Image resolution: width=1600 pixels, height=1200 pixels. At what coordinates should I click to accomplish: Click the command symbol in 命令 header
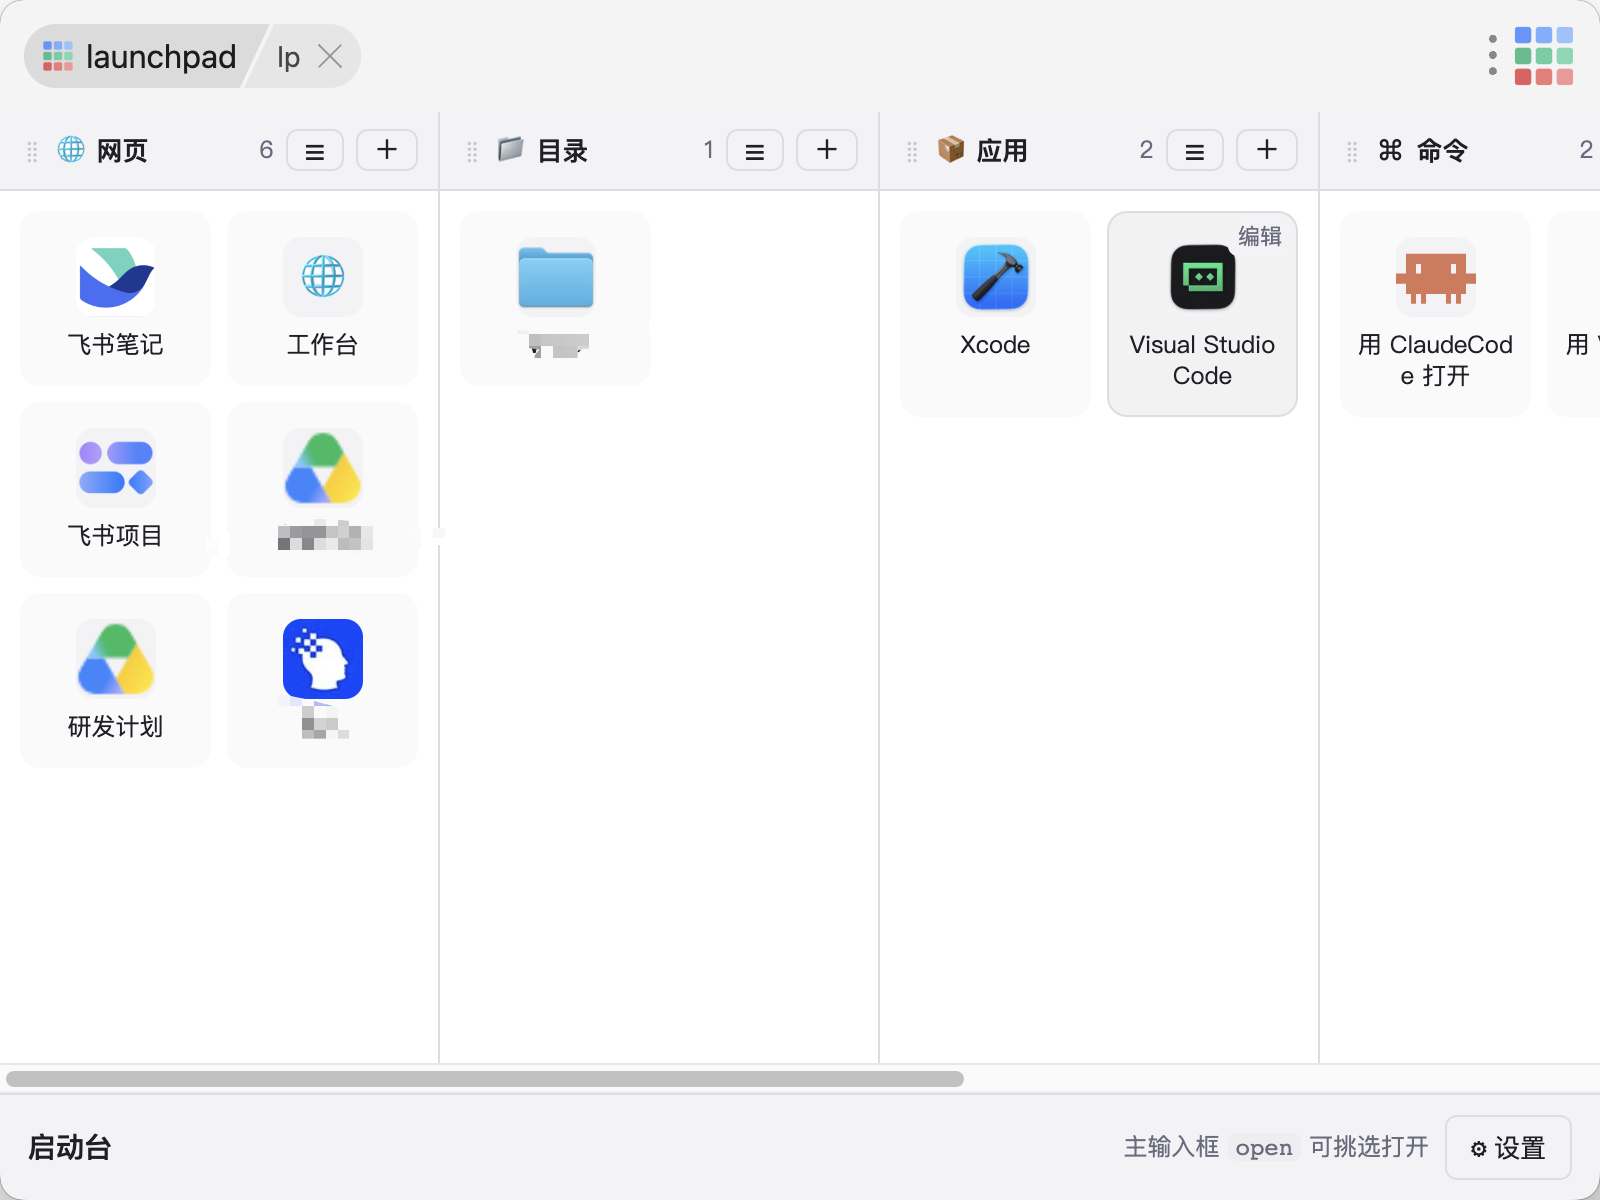pyautogui.click(x=1390, y=150)
